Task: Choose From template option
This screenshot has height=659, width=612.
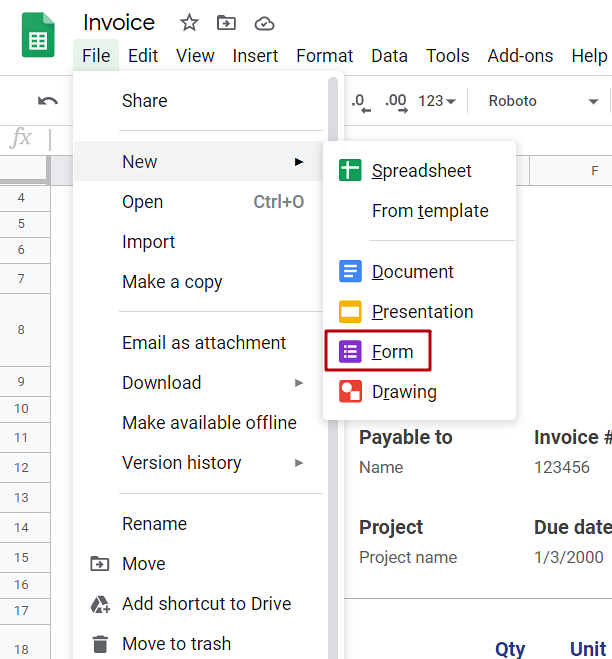Action: pos(430,211)
